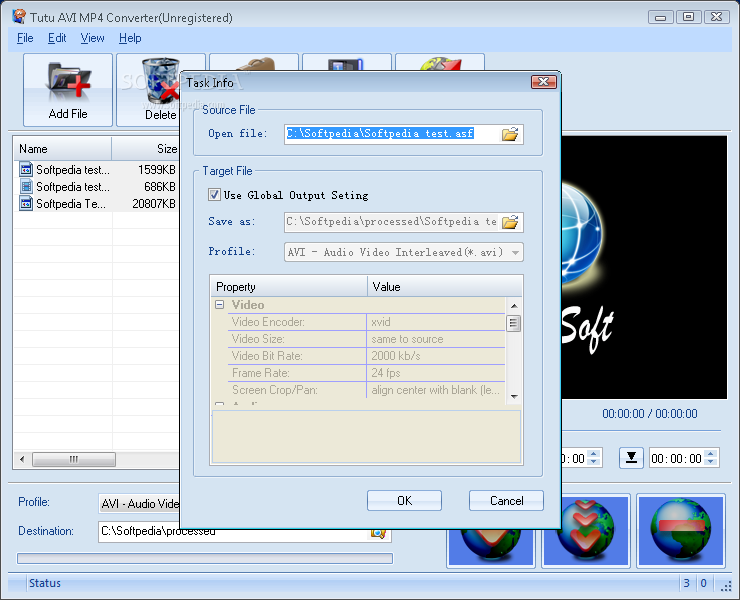740x600 pixels.
Task: Click the 20807KB size cell
Action: 154,203
